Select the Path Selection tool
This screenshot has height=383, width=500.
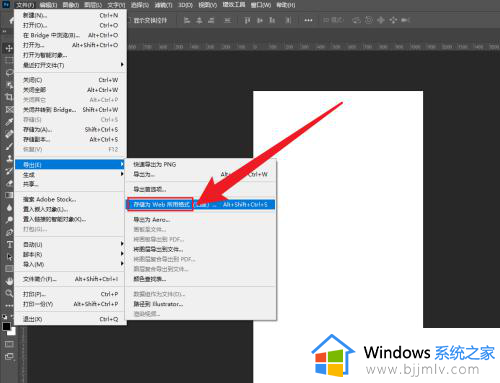pyautogui.click(x=9, y=257)
